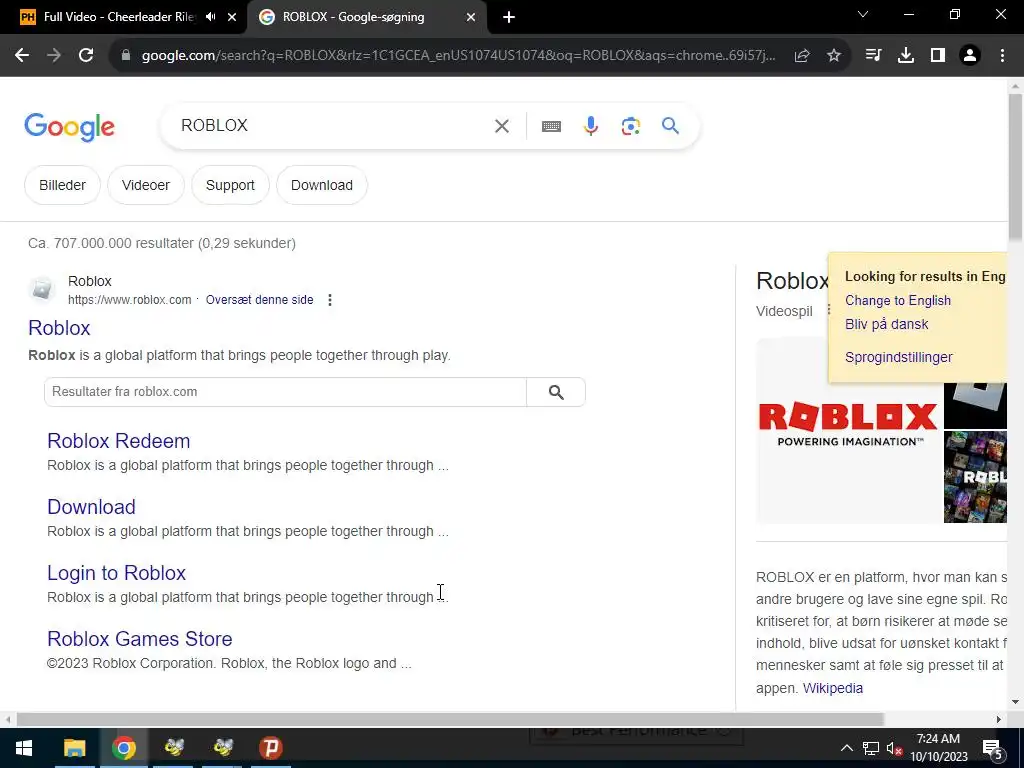Open Wikipedia link in knowledge panel

click(833, 688)
